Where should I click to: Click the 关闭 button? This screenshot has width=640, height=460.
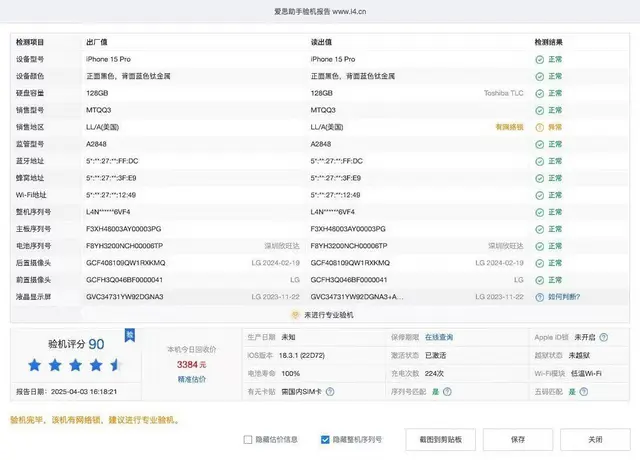click(x=595, y=440)
